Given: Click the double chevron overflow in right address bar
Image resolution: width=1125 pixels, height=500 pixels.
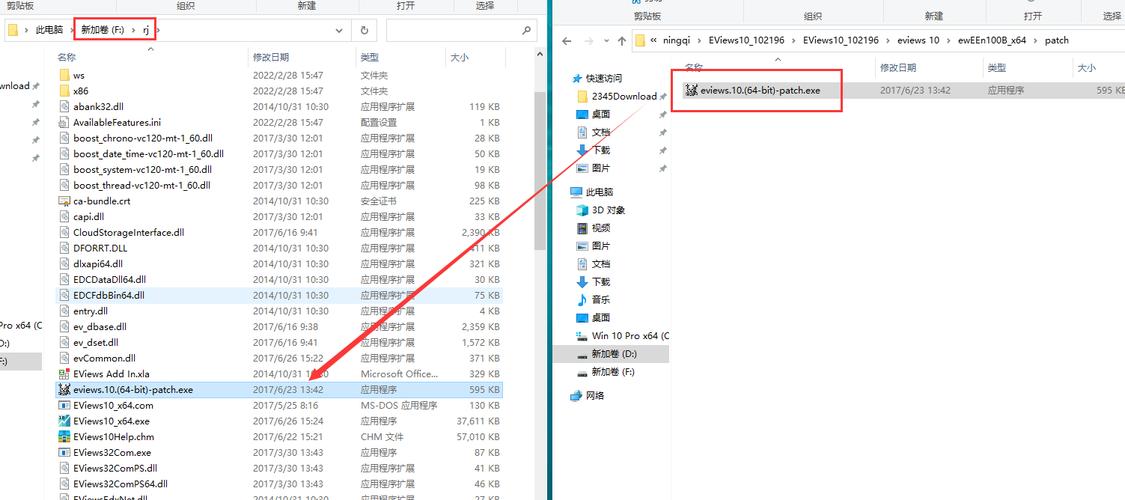Looking at the screenshot, I should pyautogui.click(x=653, y=40).
